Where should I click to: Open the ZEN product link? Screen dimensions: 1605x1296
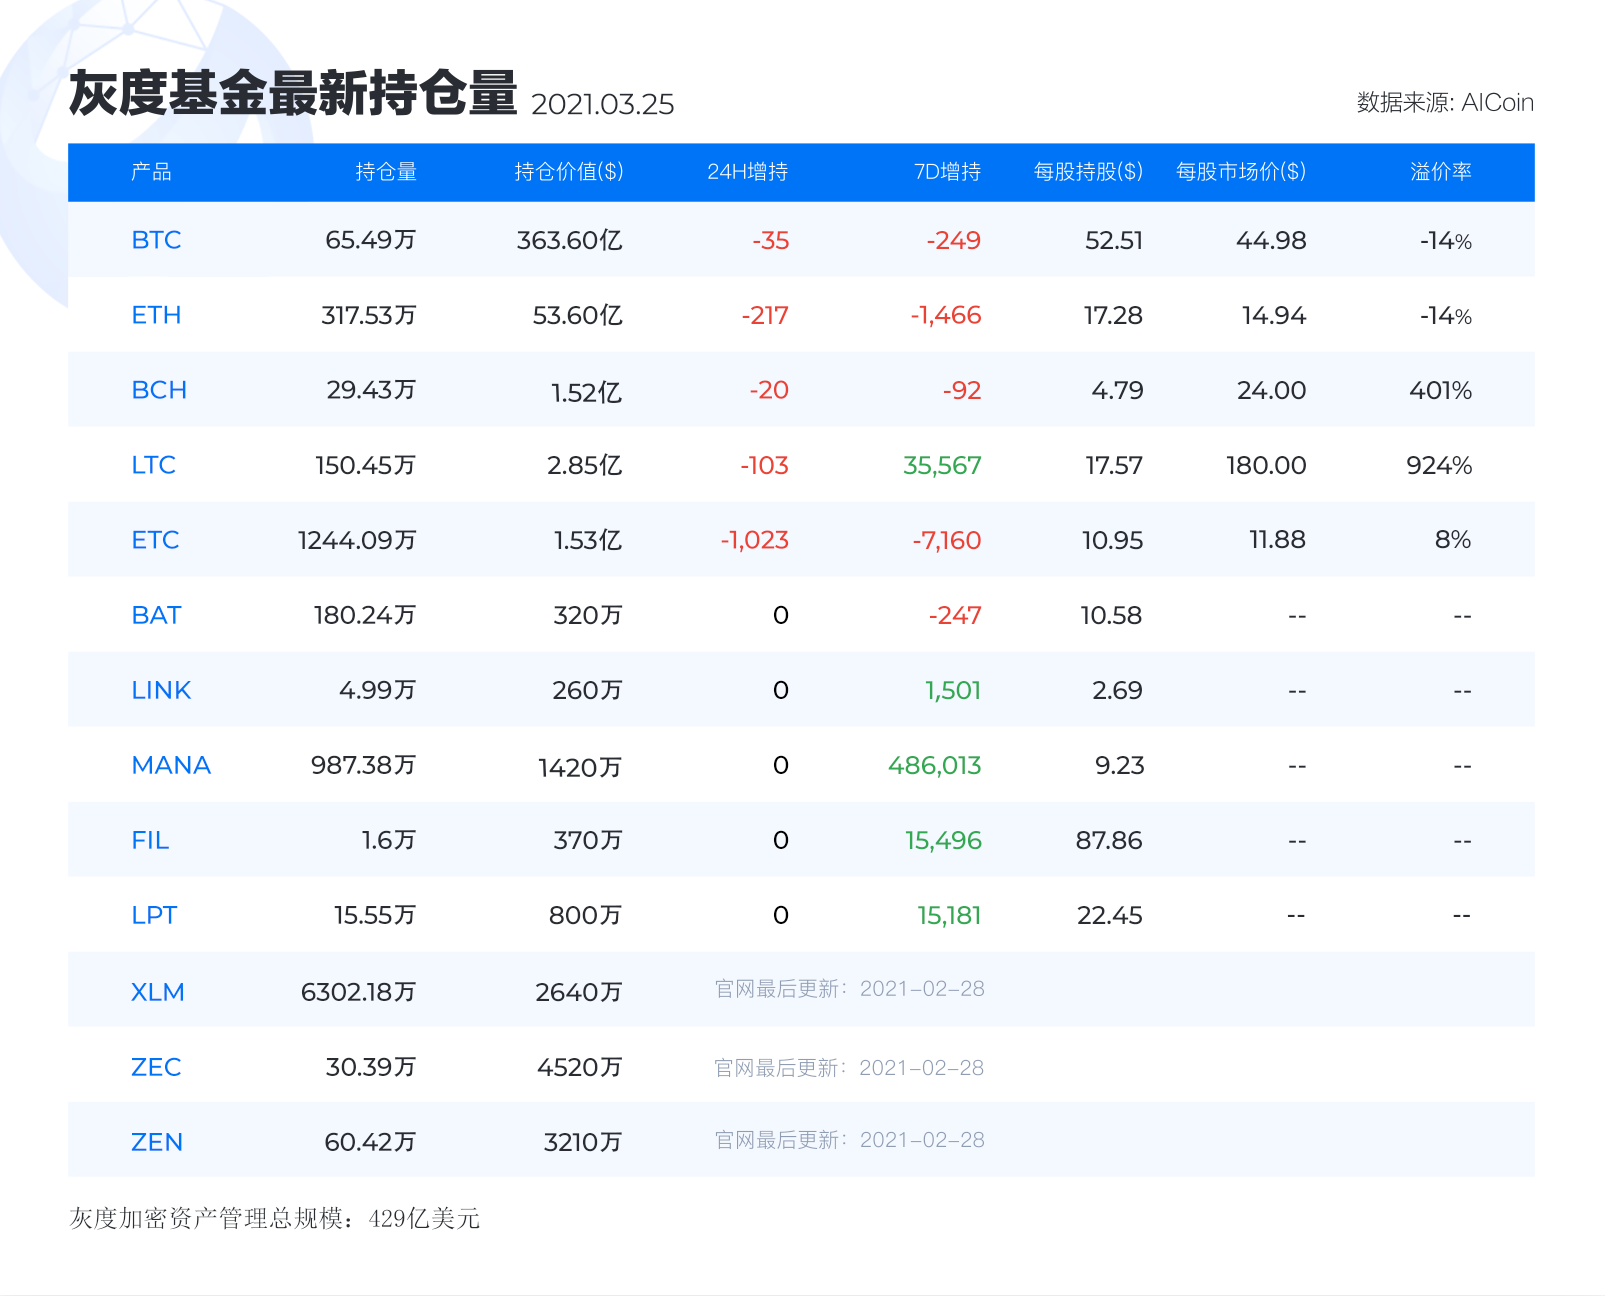pyautogui.click(x=157, y=1142)
